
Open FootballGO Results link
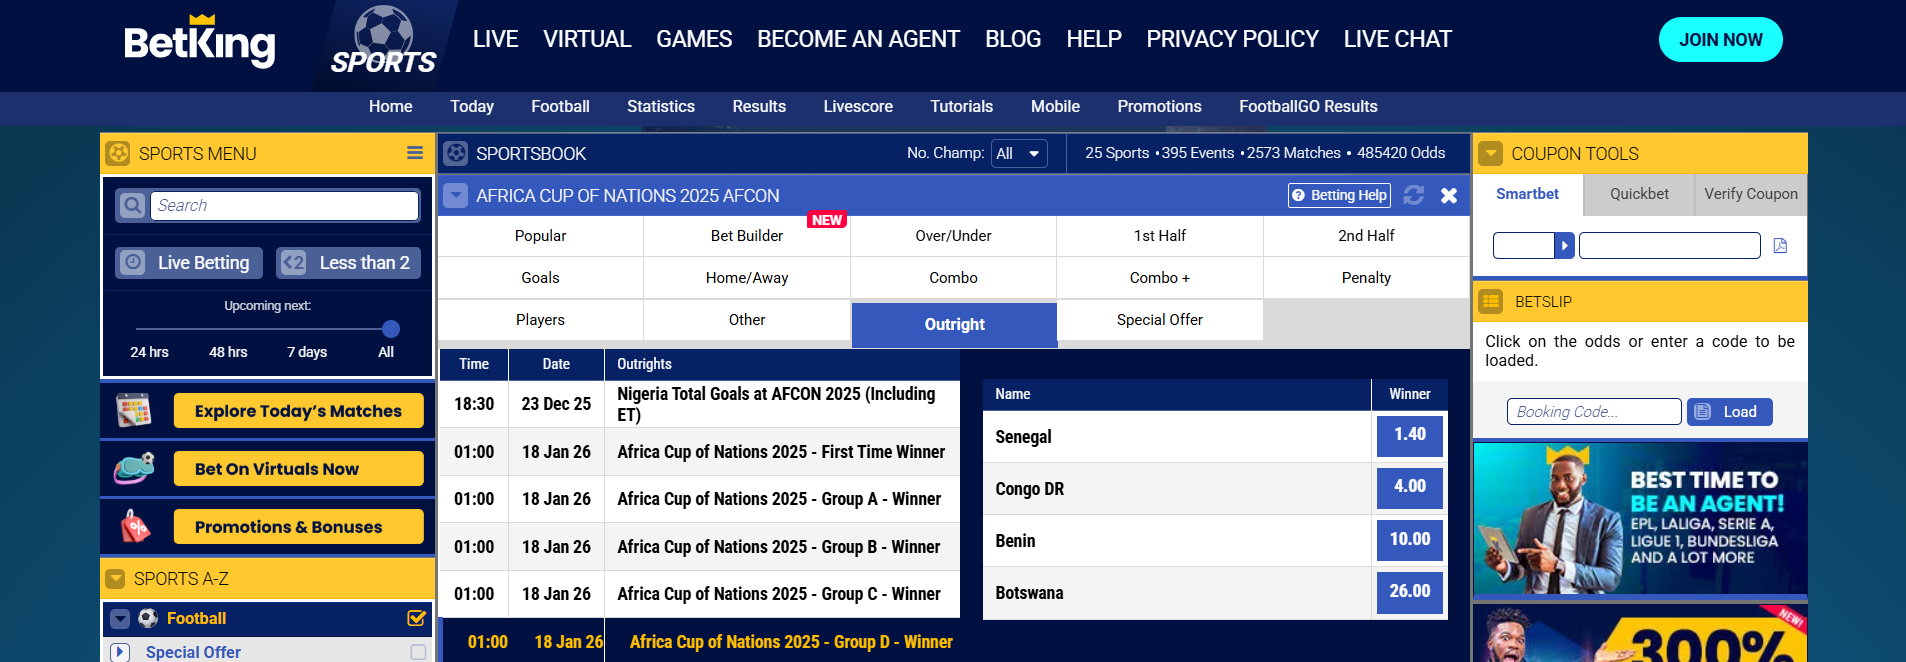[1308, 106]
